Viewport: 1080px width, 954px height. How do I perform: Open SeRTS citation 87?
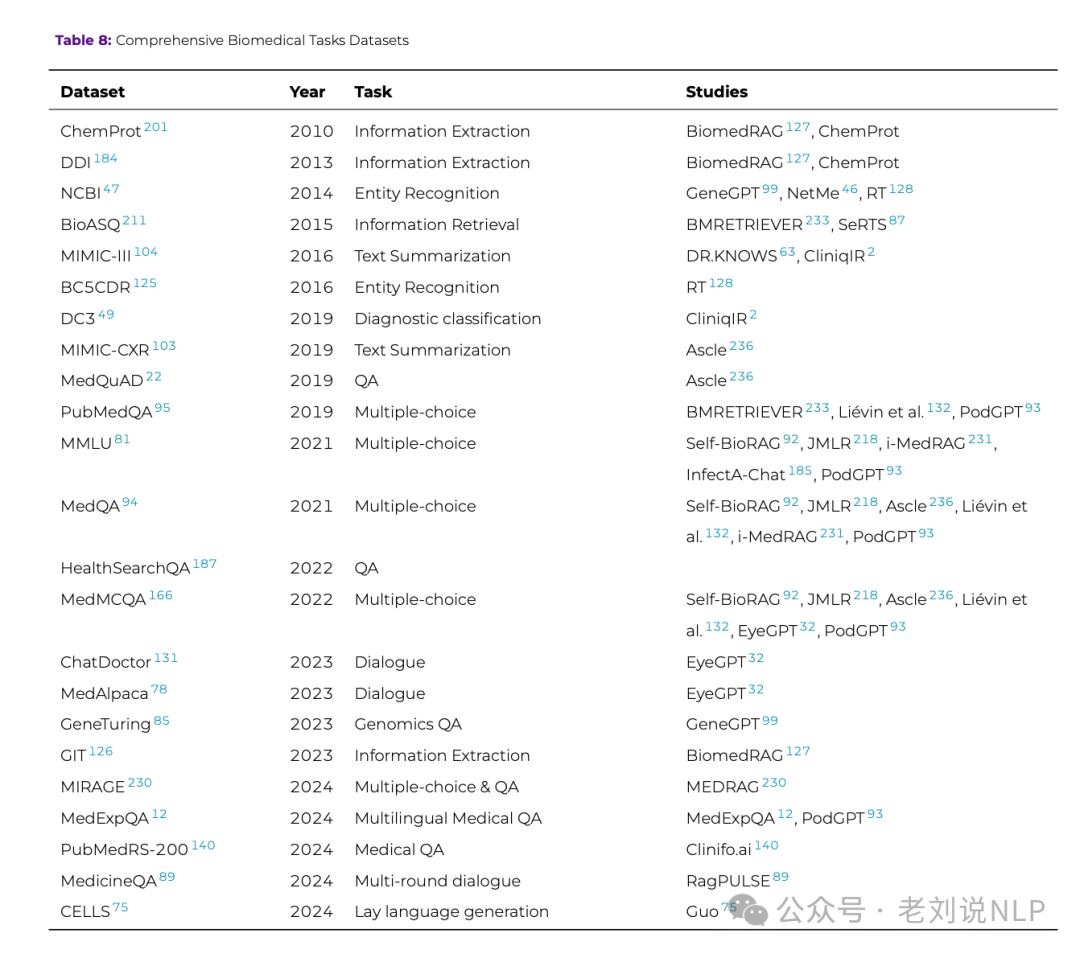pyautogui.click(x=897, y=220)
